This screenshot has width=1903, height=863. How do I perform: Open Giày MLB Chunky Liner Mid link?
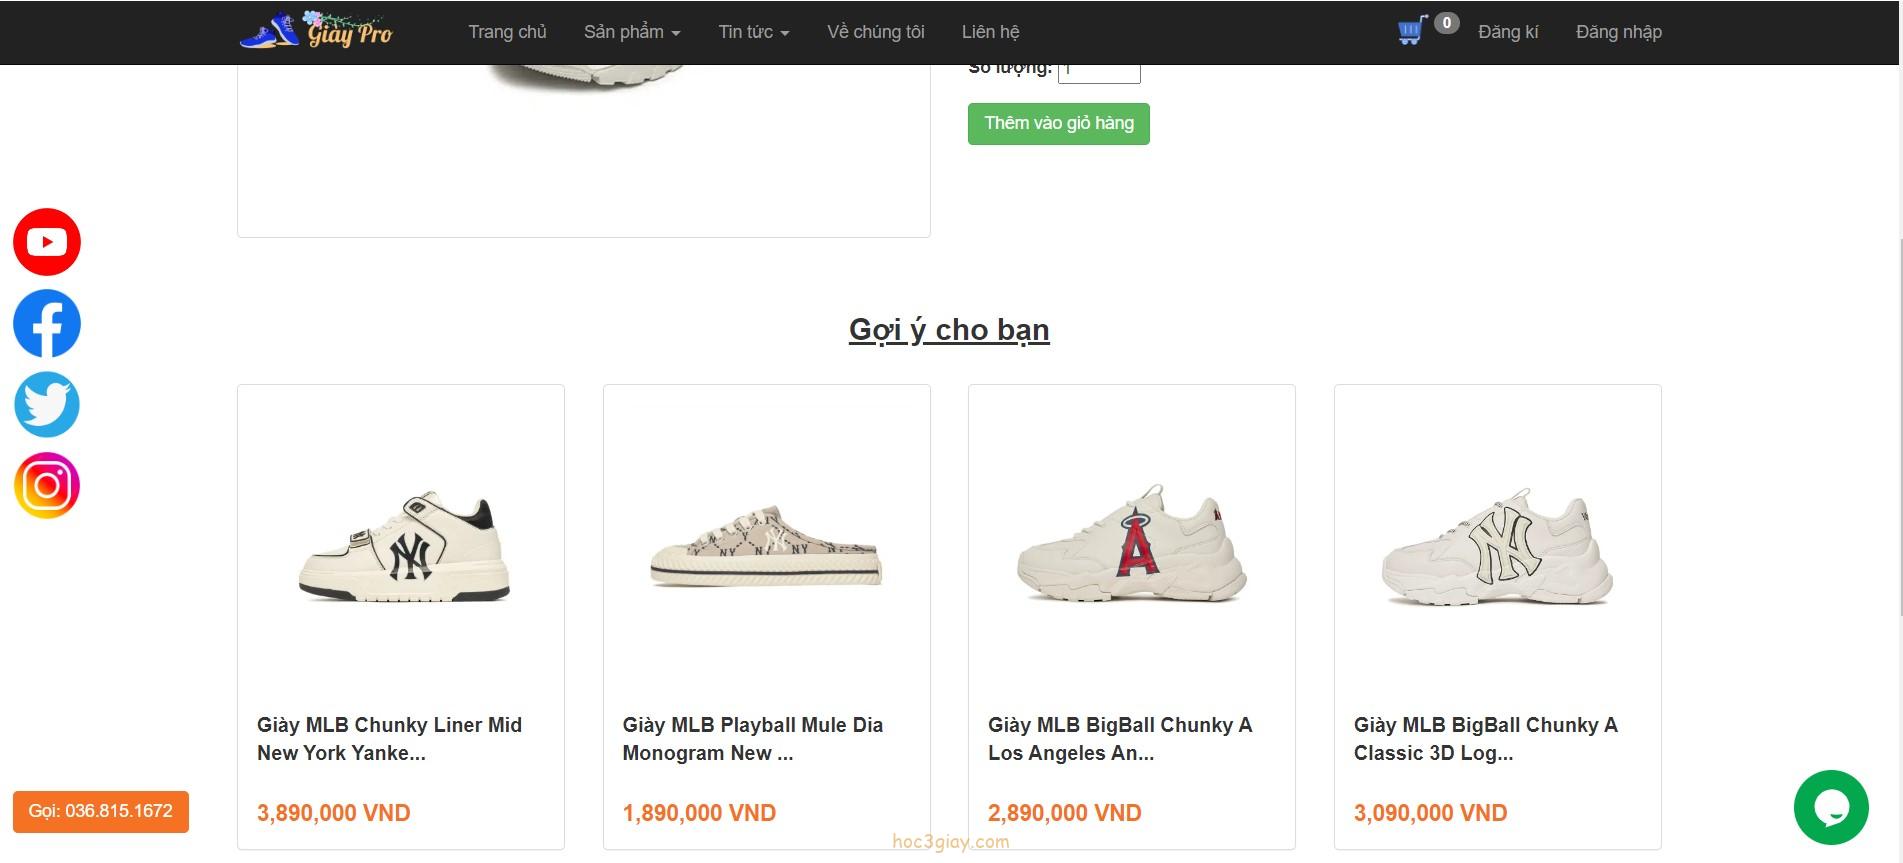389,739
